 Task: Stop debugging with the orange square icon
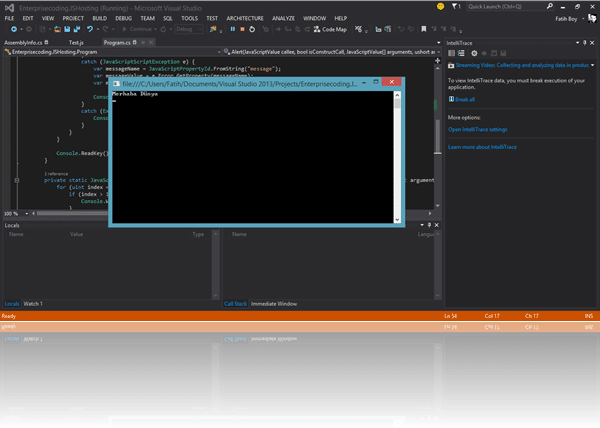242,29
